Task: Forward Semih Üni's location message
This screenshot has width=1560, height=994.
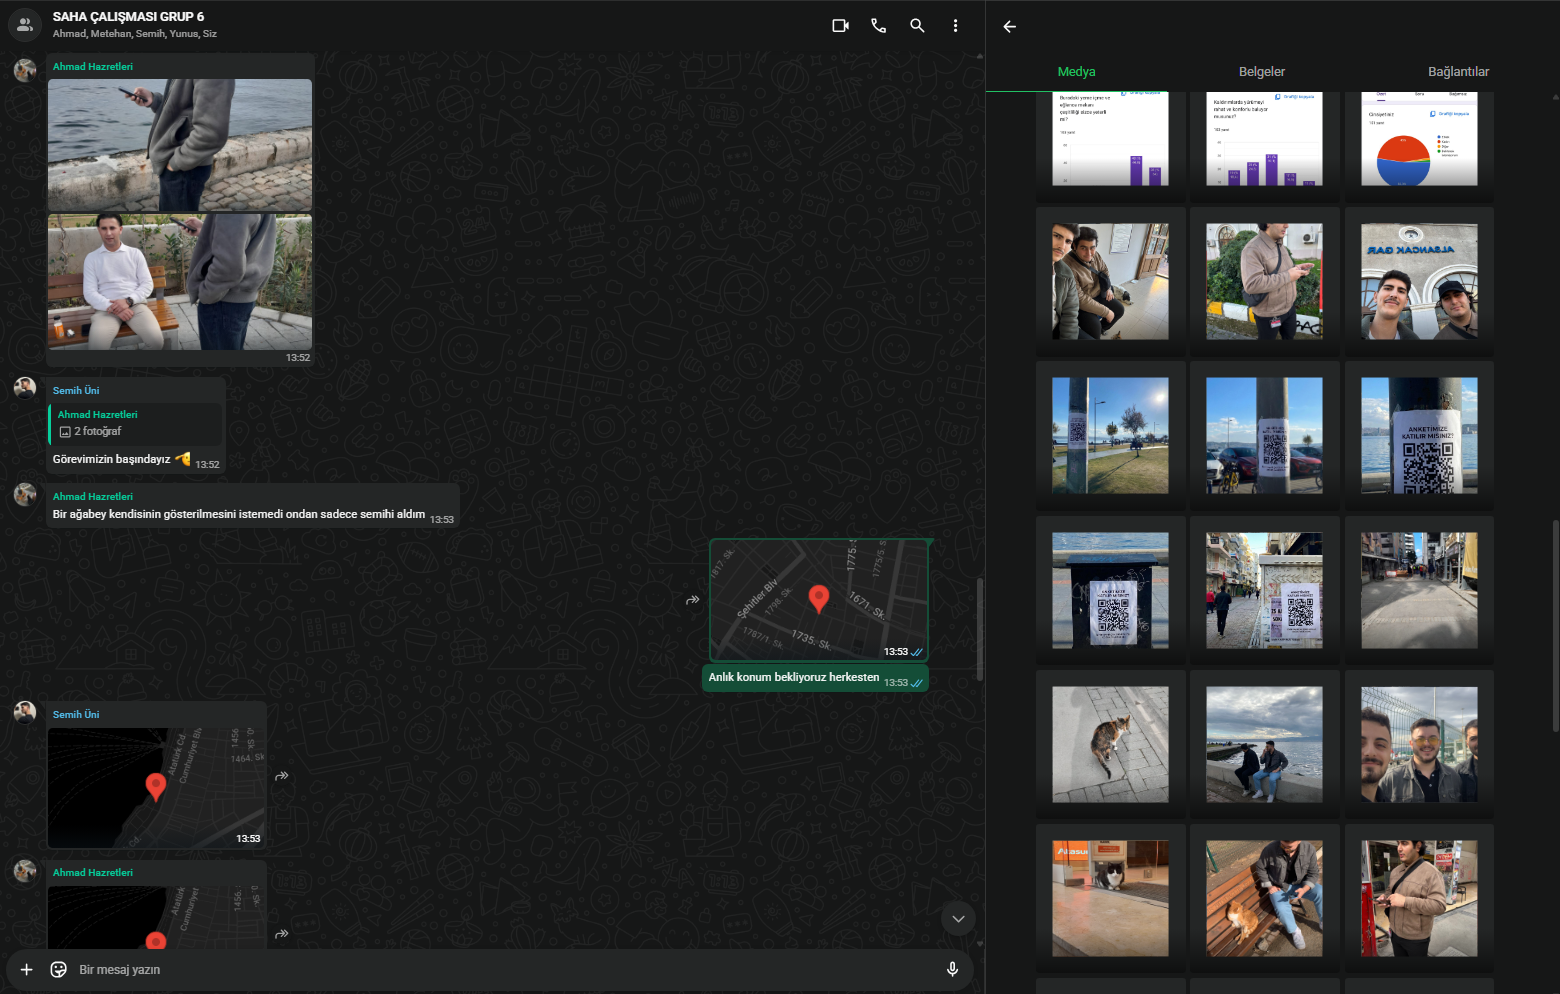Action: [x=282, y=775]
